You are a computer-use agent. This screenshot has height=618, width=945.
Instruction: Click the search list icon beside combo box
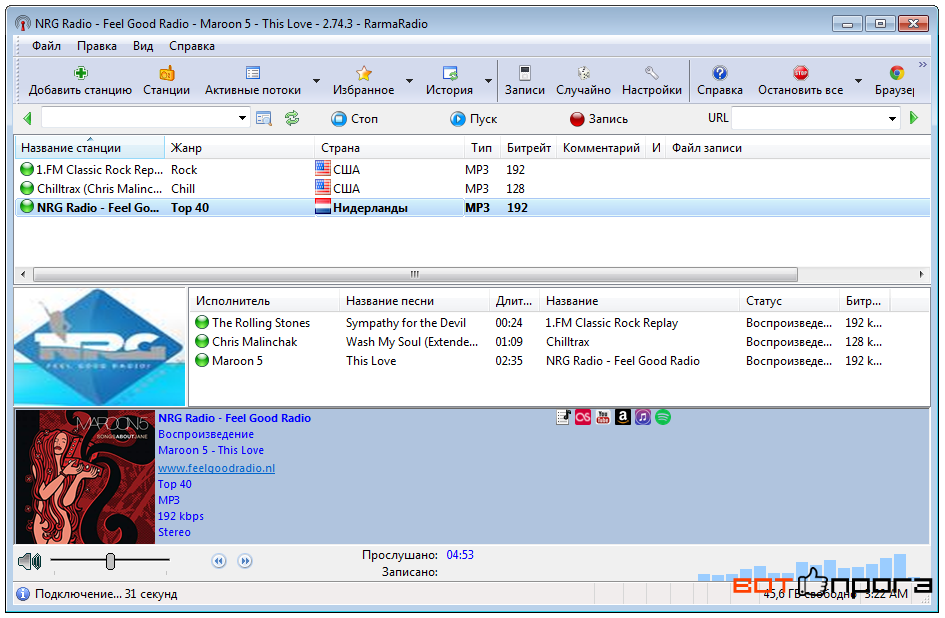263,118
